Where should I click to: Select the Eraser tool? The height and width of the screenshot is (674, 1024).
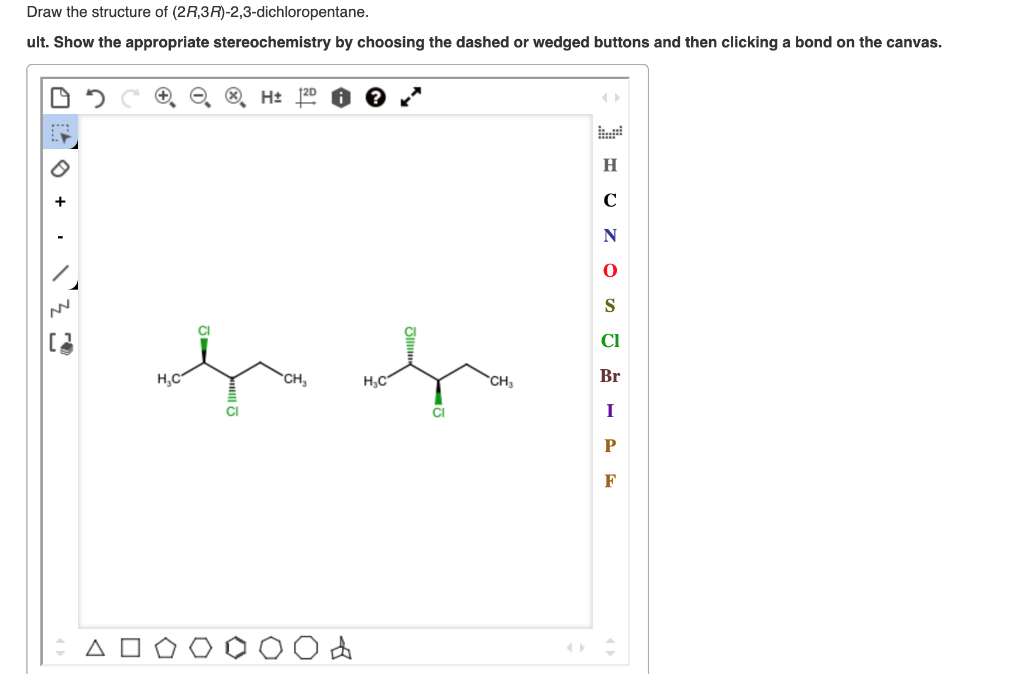click(60, 168)
